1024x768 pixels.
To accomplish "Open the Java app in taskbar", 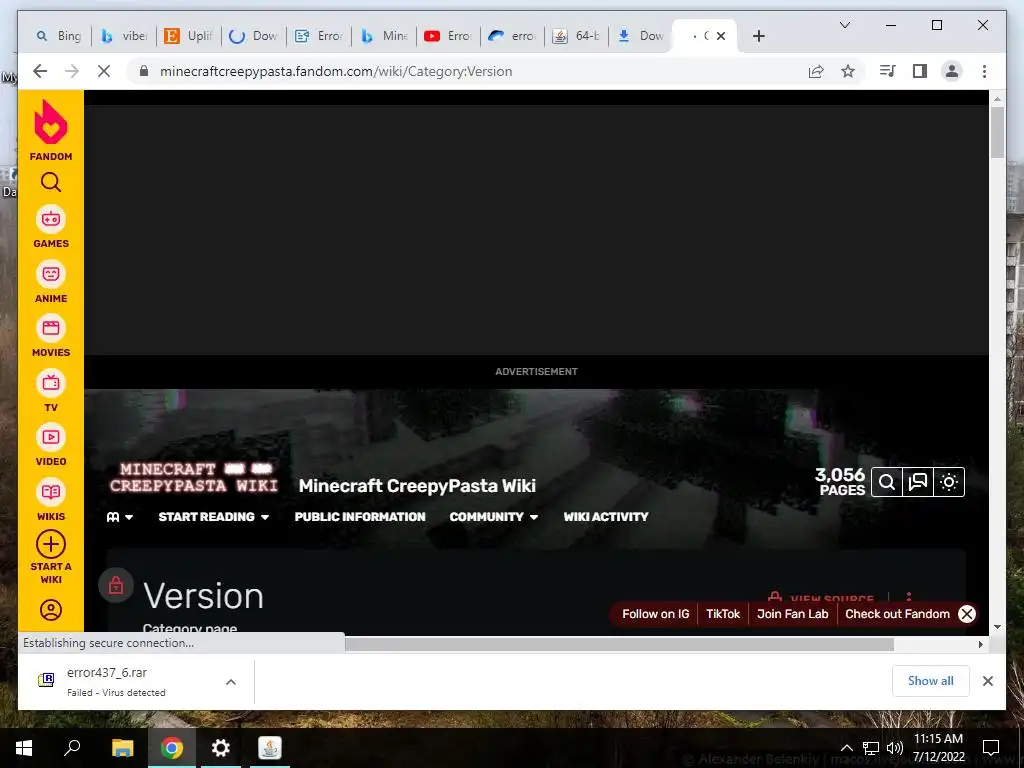I will click(270, 748).
